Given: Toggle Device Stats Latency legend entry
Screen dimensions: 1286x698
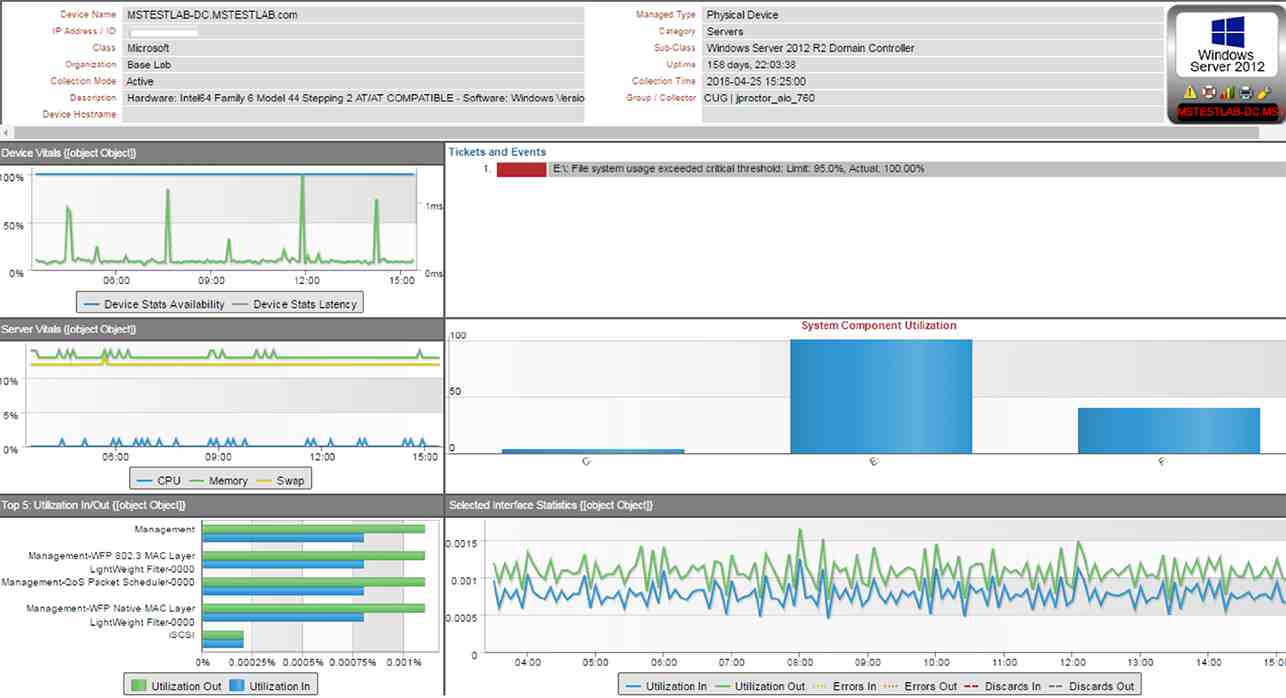Looking at the screenshot, I should [295, 304].
